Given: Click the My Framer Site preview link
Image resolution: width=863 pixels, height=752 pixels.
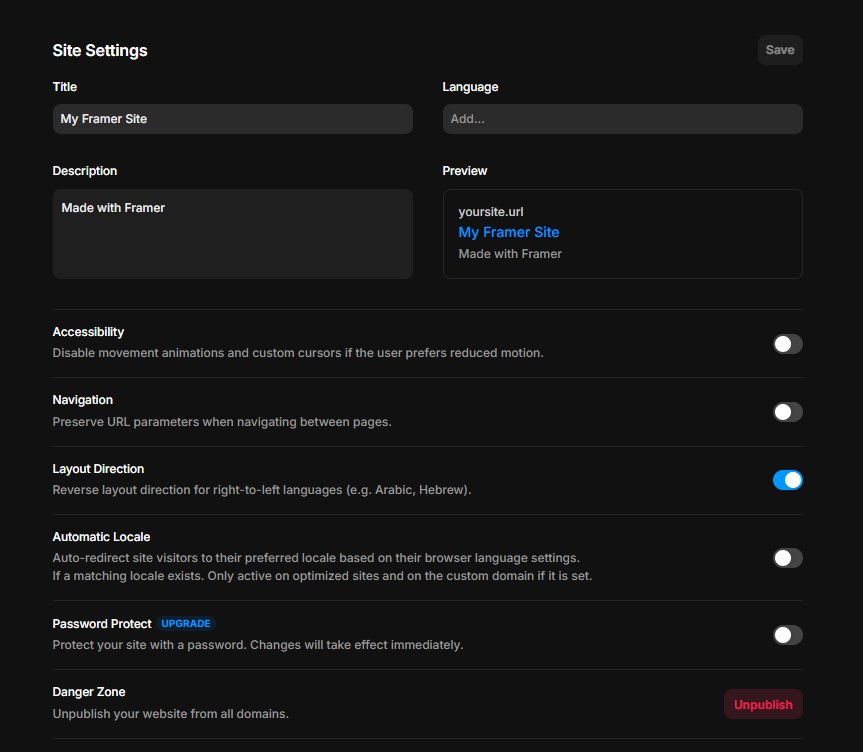Looking at the screenshot, I should [x=509, y=232].
